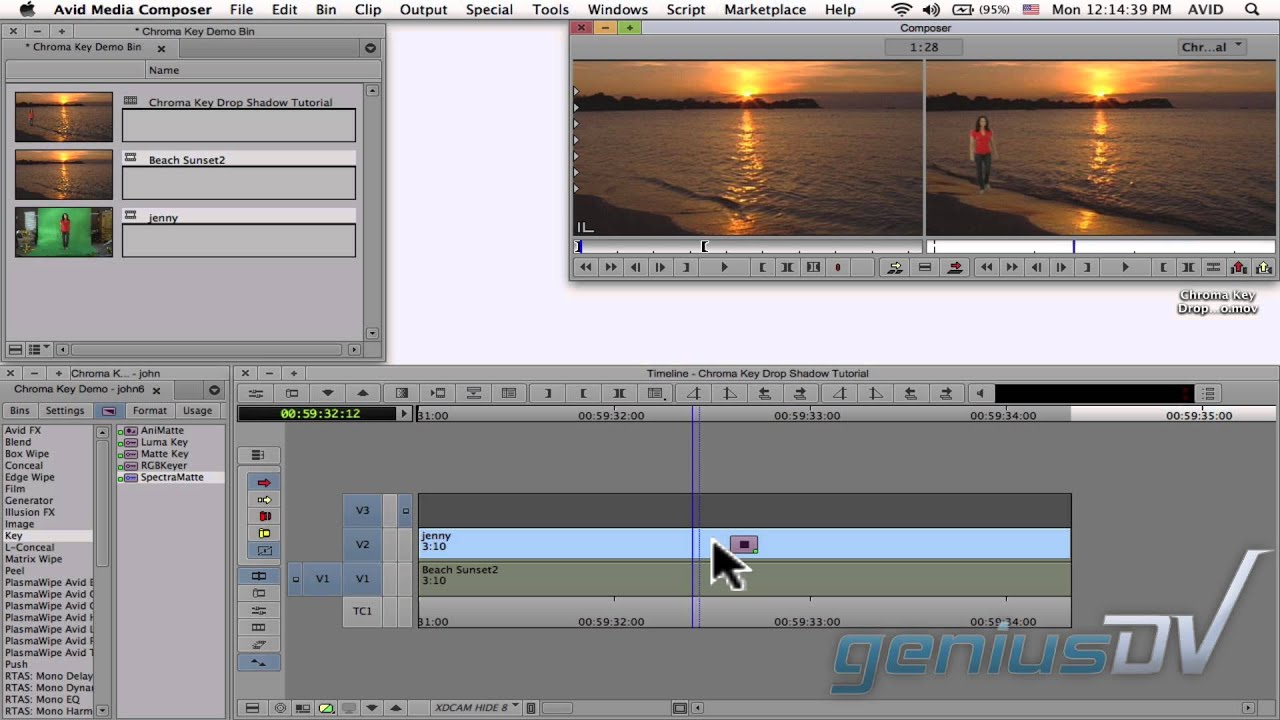
Task: Select the Blend effect category
Action: 18,442
